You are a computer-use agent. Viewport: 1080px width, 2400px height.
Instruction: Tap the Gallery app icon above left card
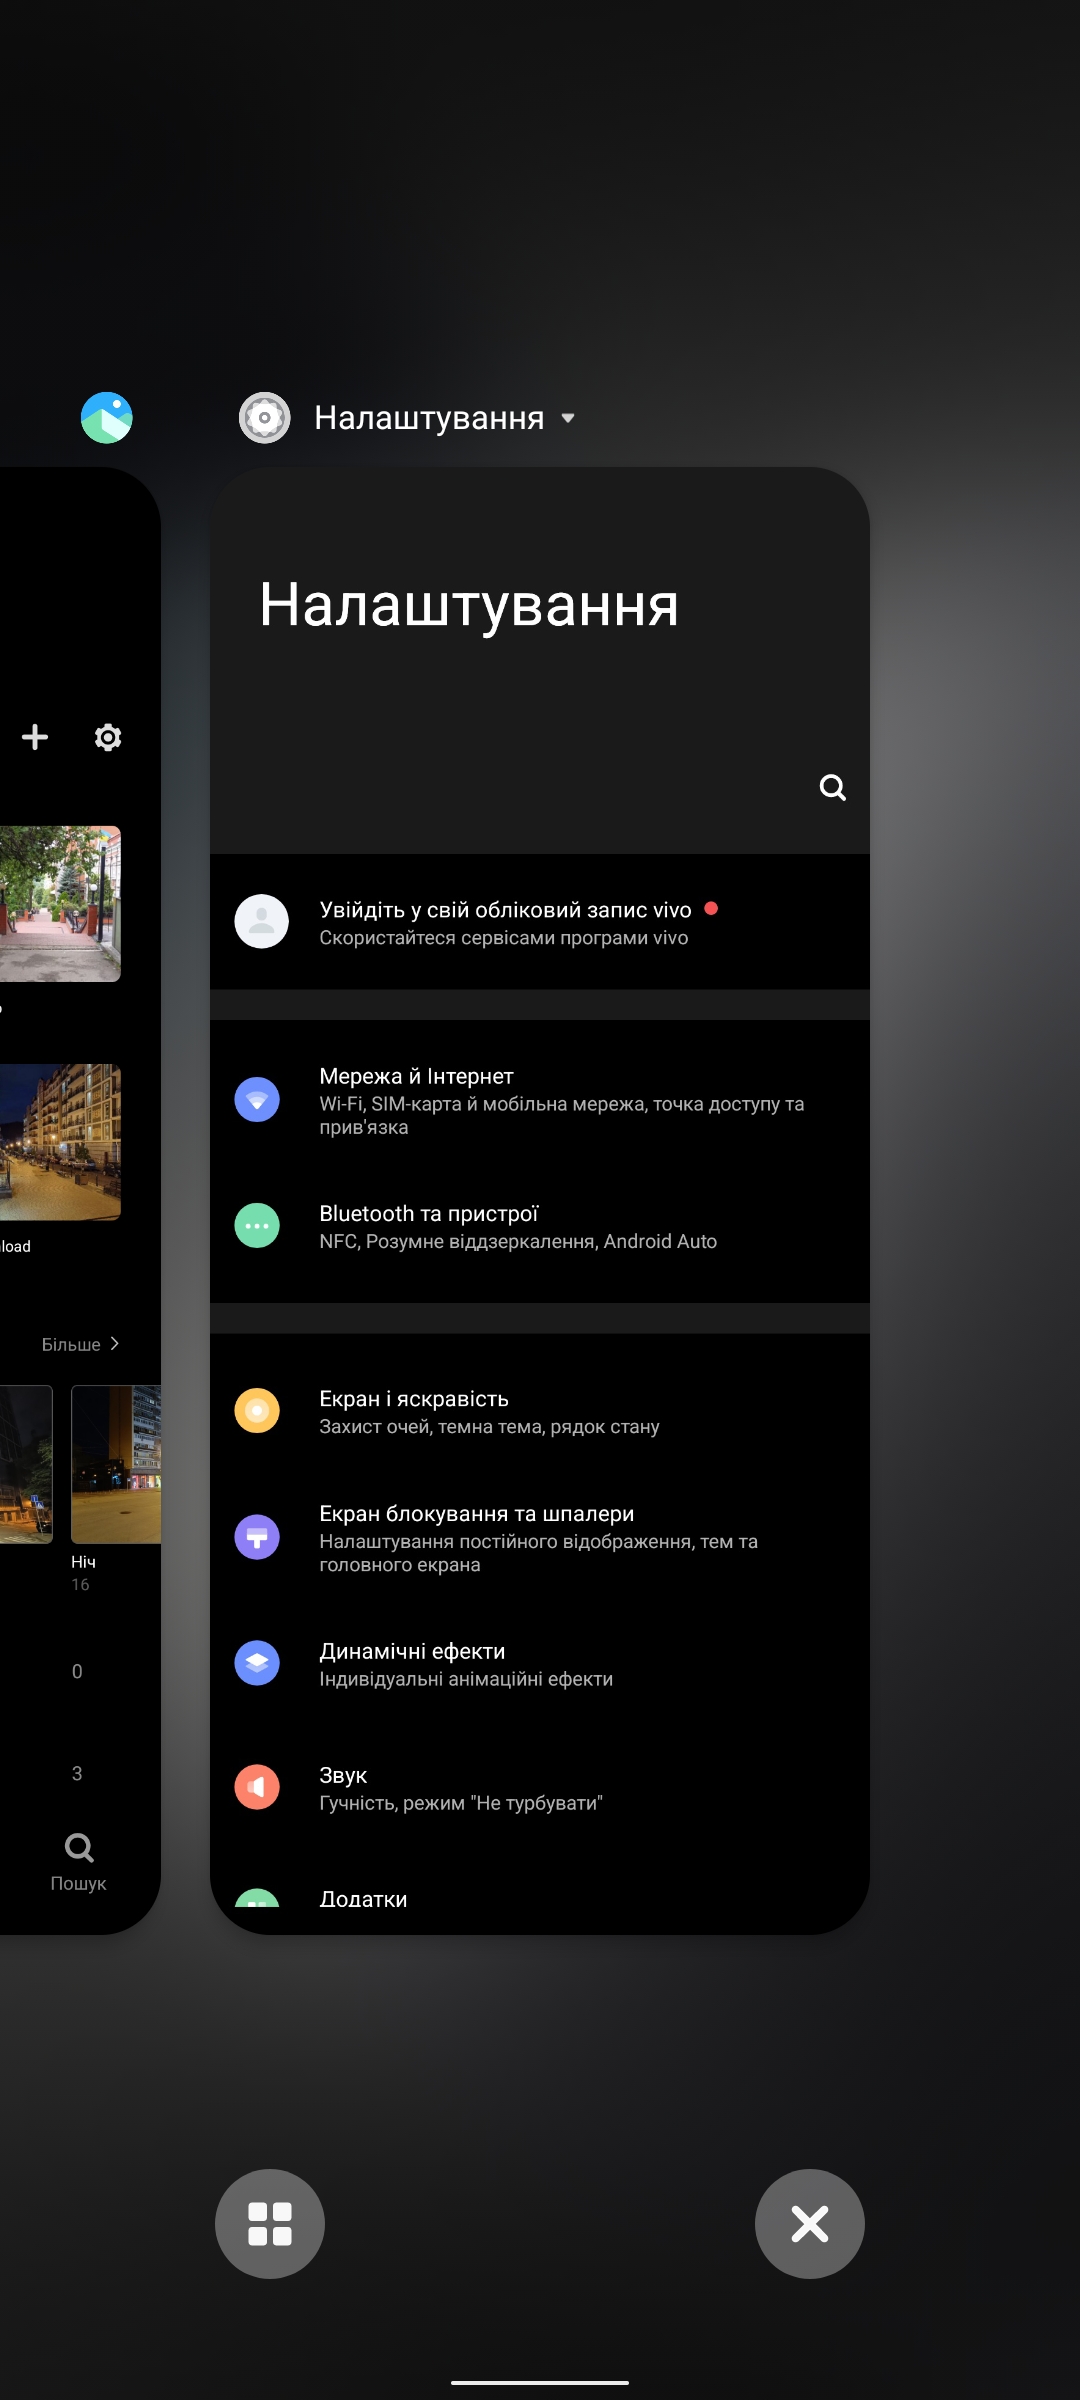point(106,418)
